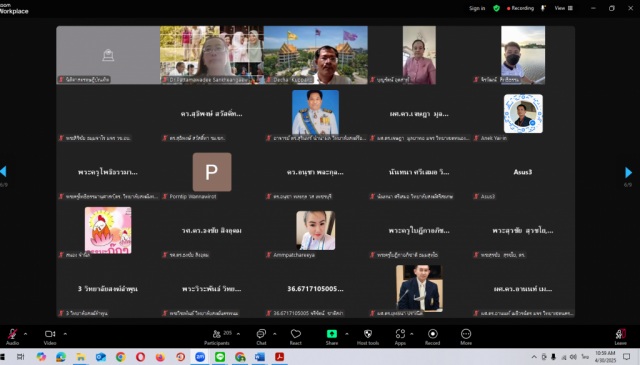The image size is (640, 365).
Task: Select Porntip Wannawirot's tile with letter P
Action: pos(212,172)
